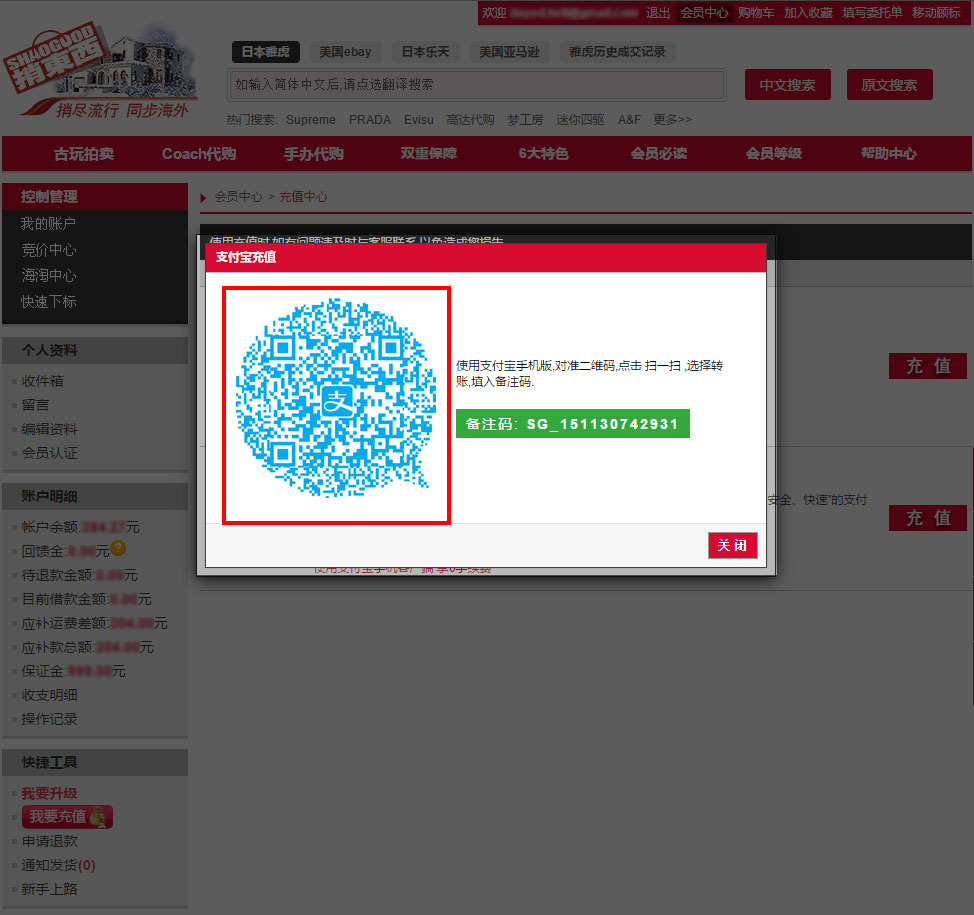Screen dimensions: 974x915
Task: Open the 手办代购 navigation menu
Action: click(314, 153)
